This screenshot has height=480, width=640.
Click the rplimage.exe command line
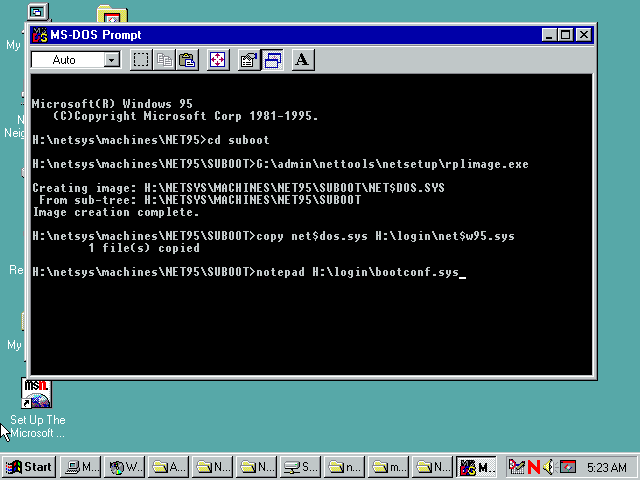click(280, 164)
